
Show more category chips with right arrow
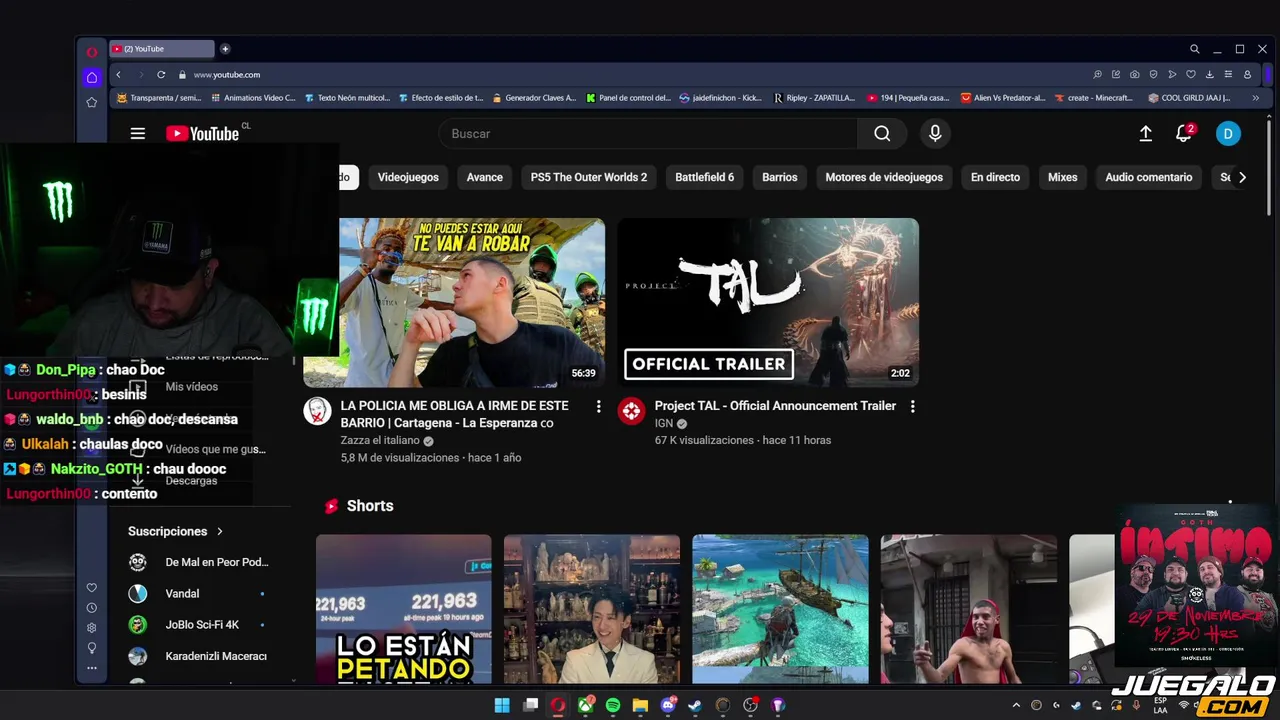point(1242,177)
